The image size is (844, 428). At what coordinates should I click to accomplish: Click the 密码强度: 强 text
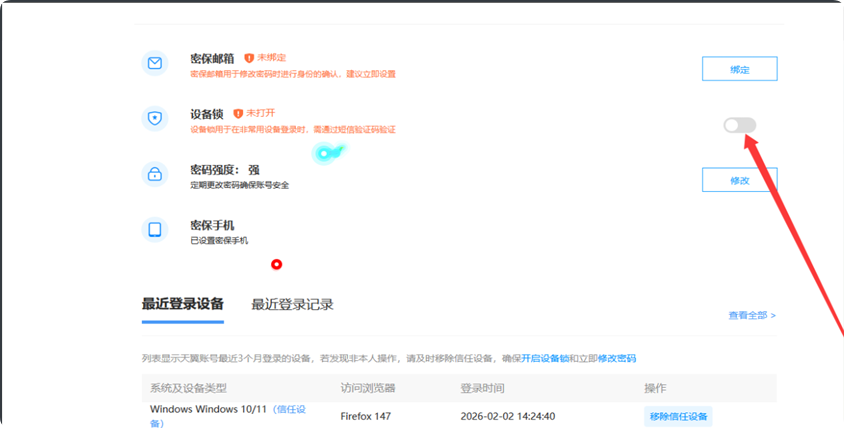coord(225,170)
